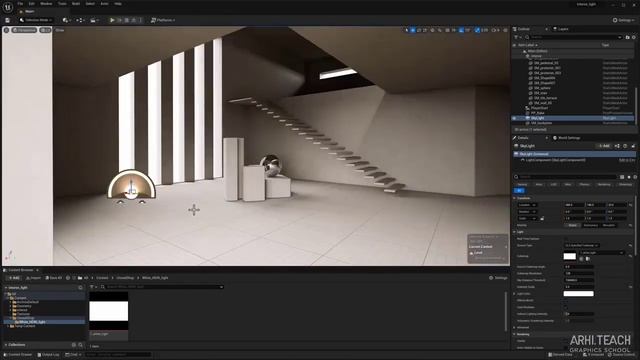Image resolution: width=640 pixels, height=360 pixels.
Task: Open the Platforms dropdown
Action: 163,20
